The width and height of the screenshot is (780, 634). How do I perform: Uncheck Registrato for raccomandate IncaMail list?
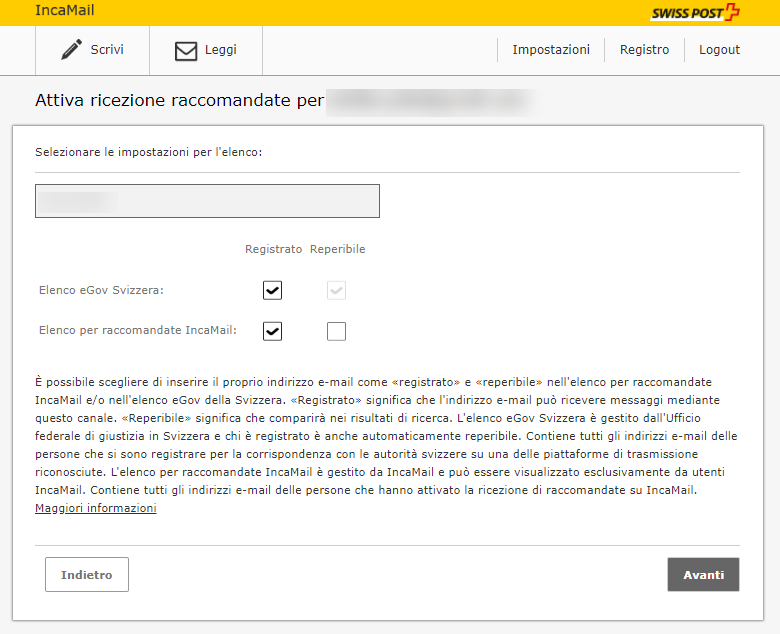coord(273,331)
